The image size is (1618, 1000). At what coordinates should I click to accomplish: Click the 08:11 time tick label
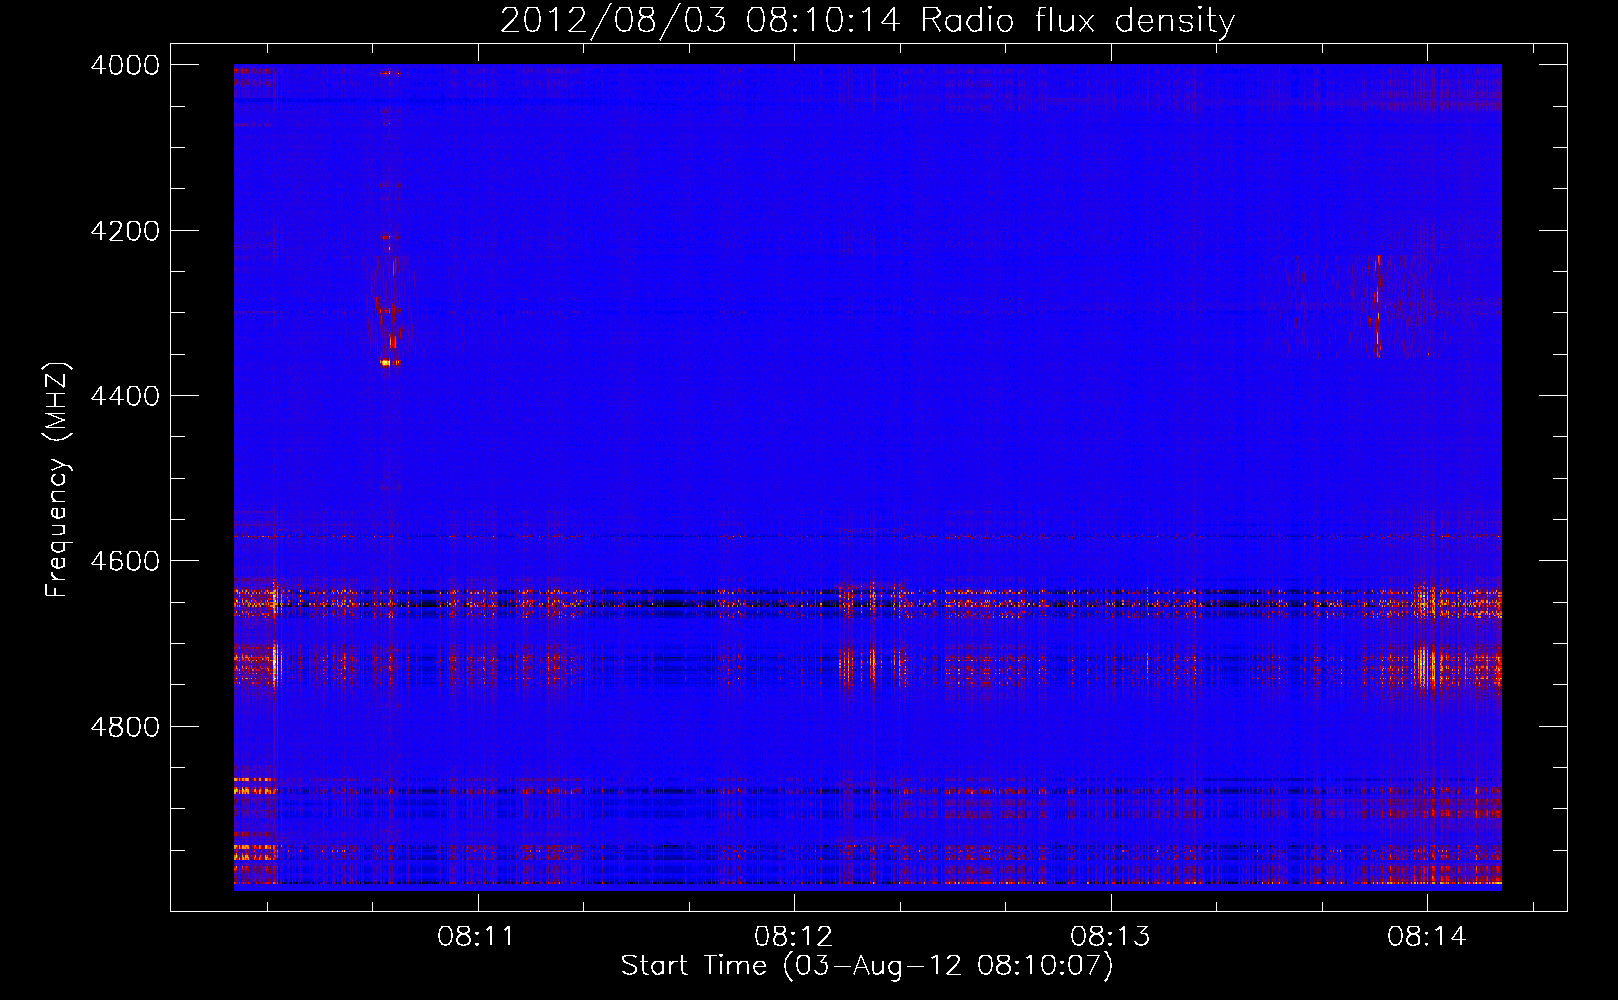tap(476, 937)
